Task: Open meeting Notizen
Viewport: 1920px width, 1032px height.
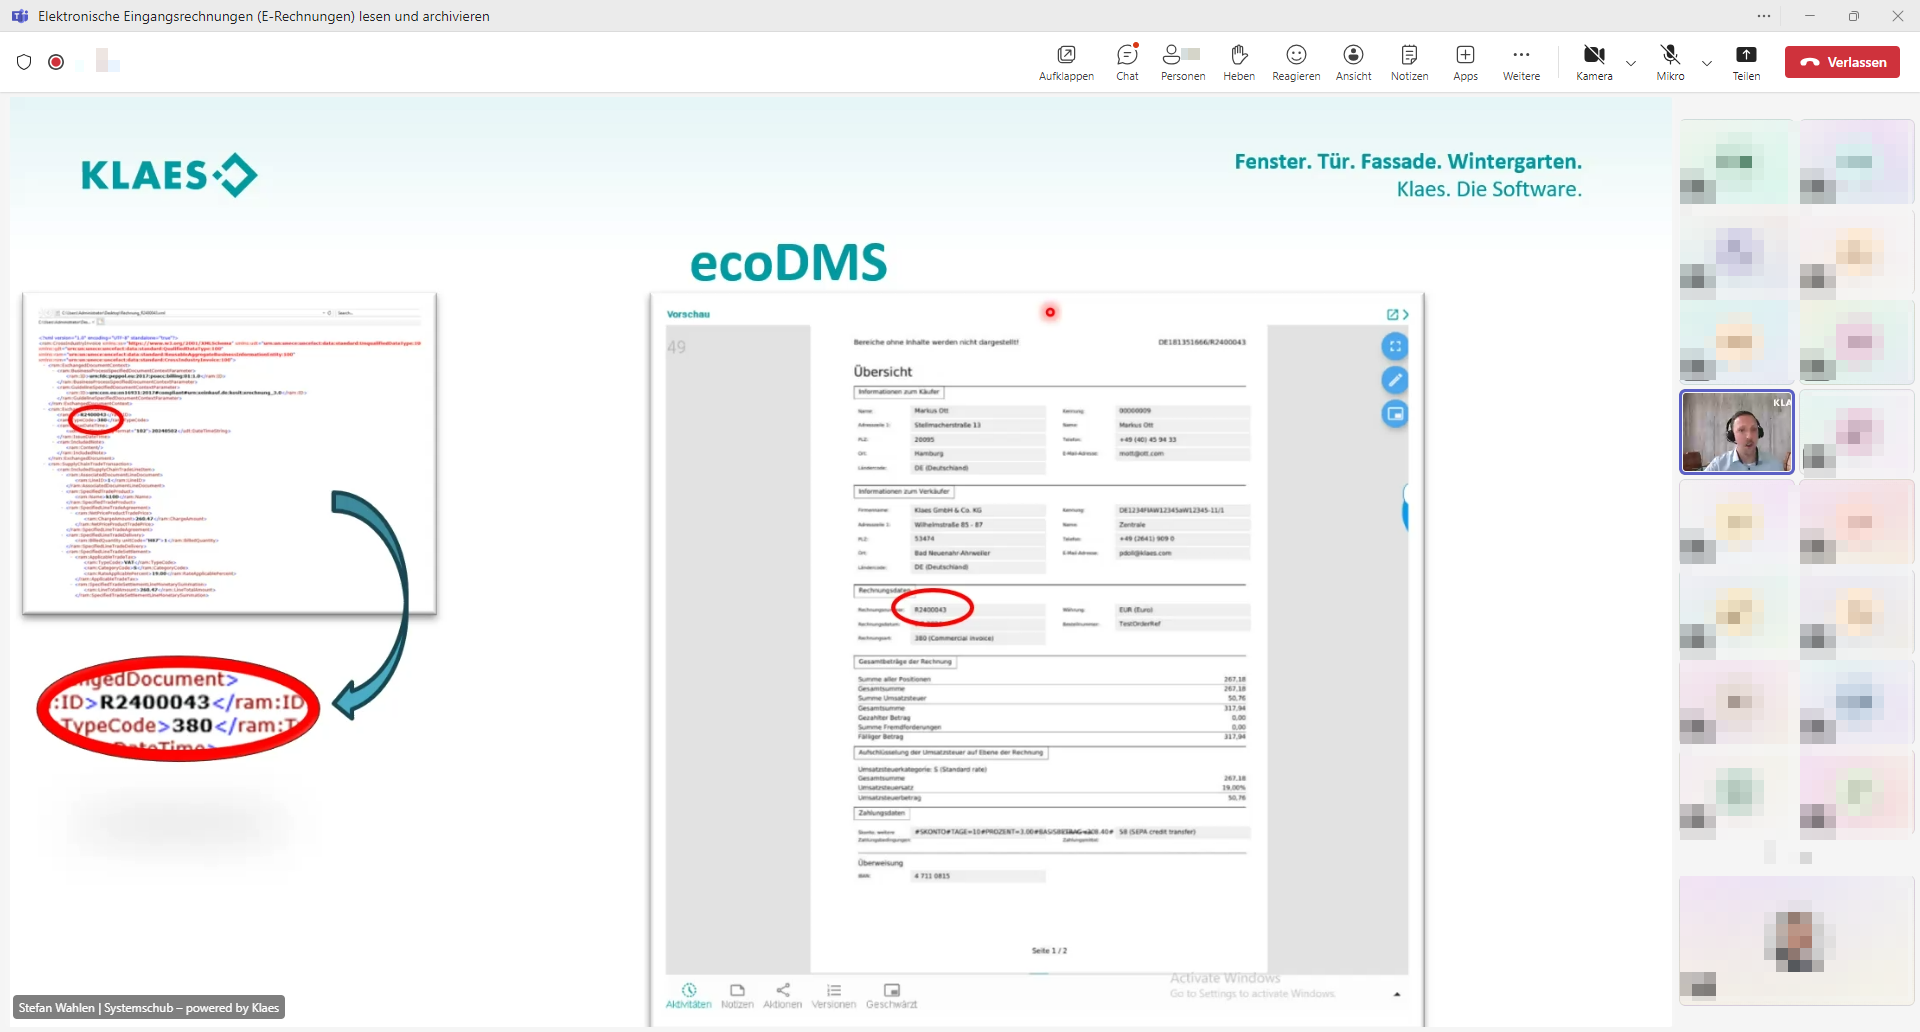Action: click(1409, 62)
